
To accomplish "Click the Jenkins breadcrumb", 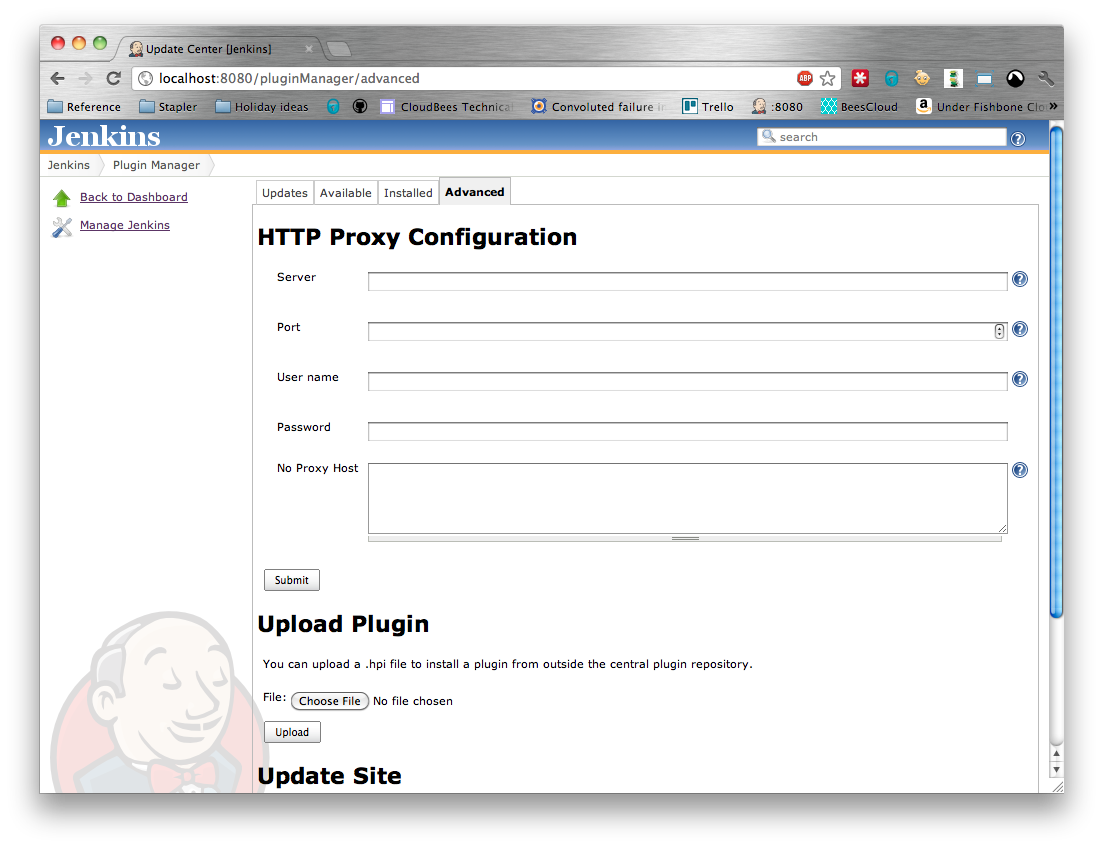I will (x=69, y=166).
